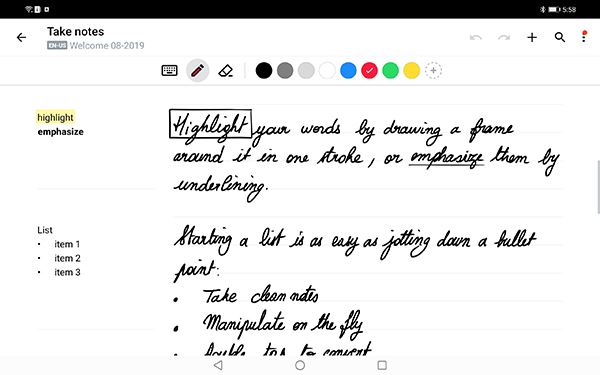Click the vertical scrollbar handle
Image resolution: width=600 pixels, height=375 pixels.
point(598,187)
